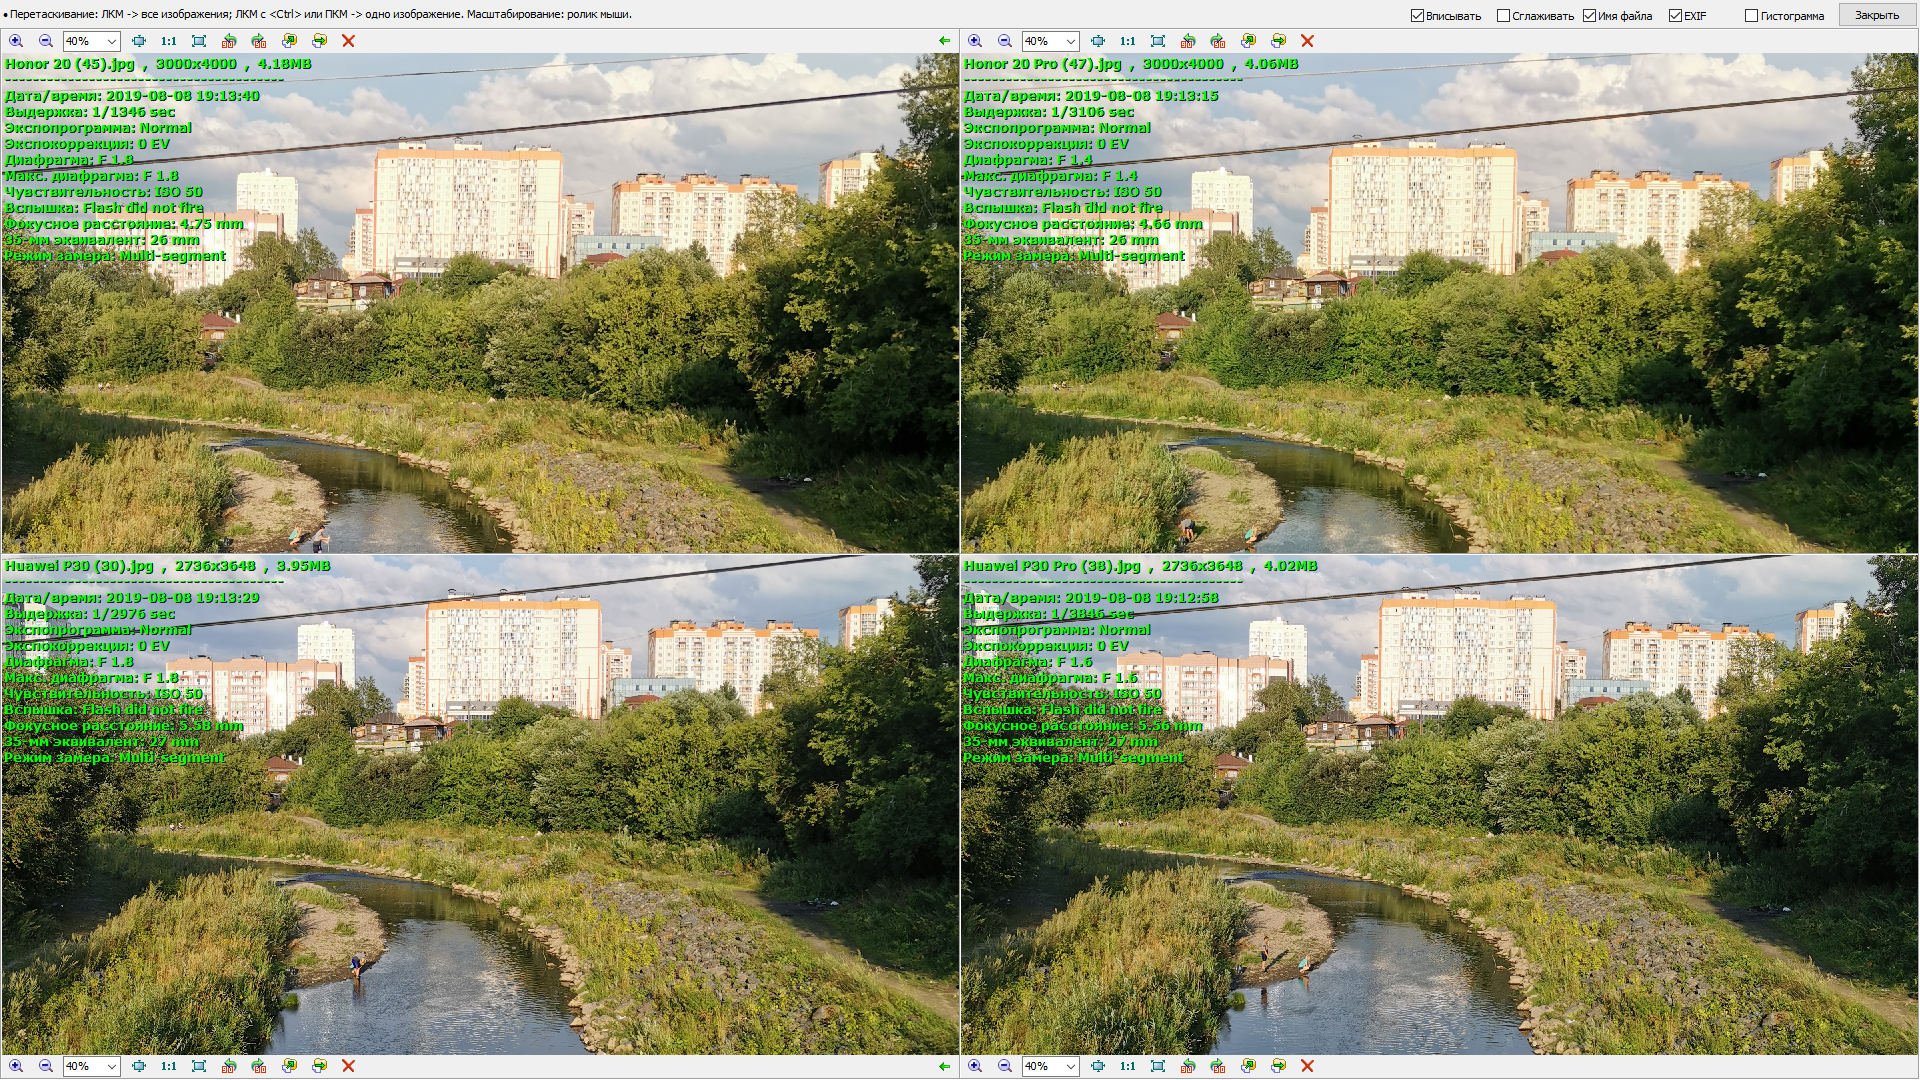Click 'Выдержка: 1/1346 sec' EXIF text
This screenshot has width=1920, height=1080.
click(x=90, y=112)
